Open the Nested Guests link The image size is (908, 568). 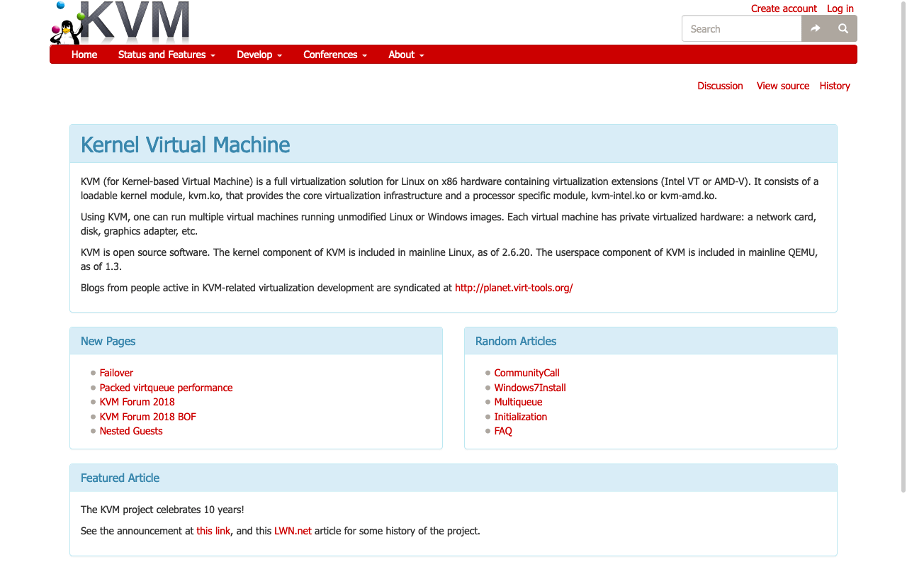pyautogui.click(x=131, y=431)
